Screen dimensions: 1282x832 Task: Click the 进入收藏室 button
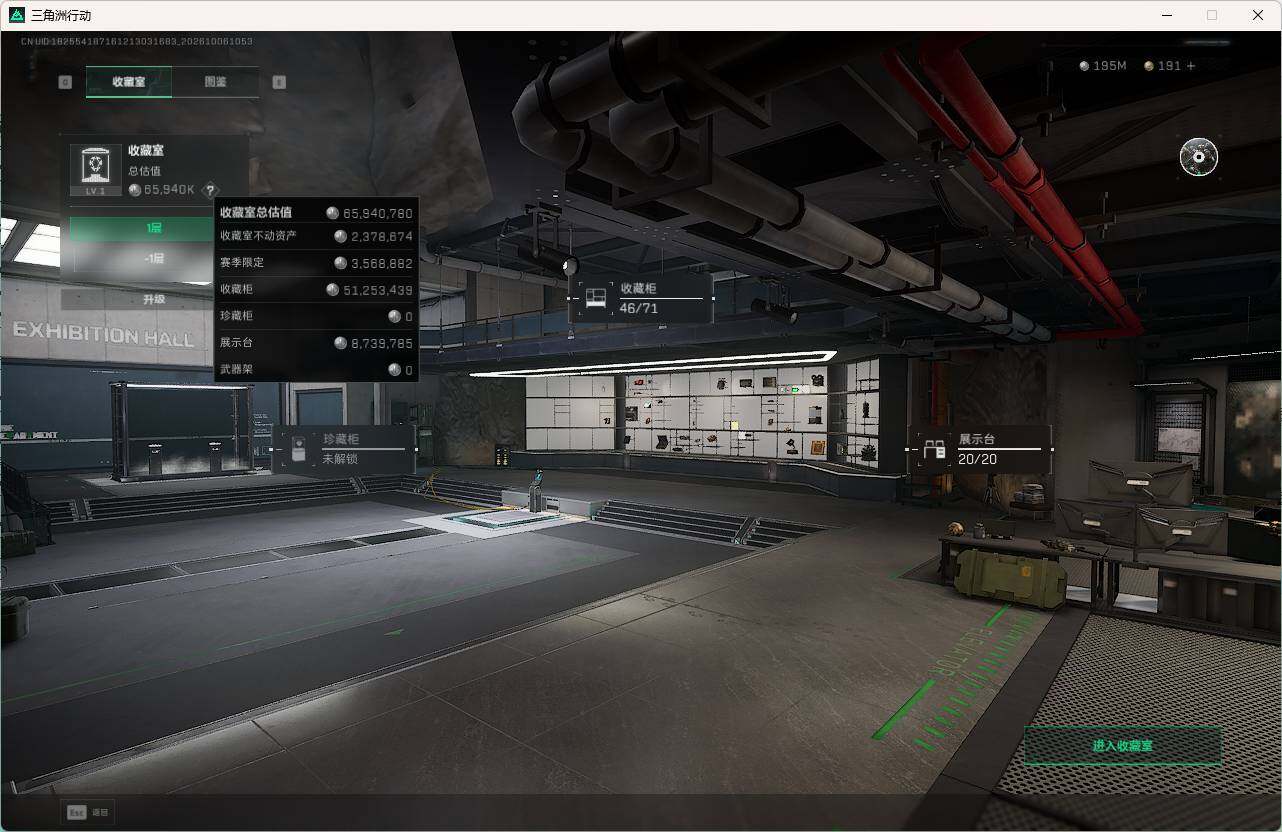click(x=1122, y=746)
